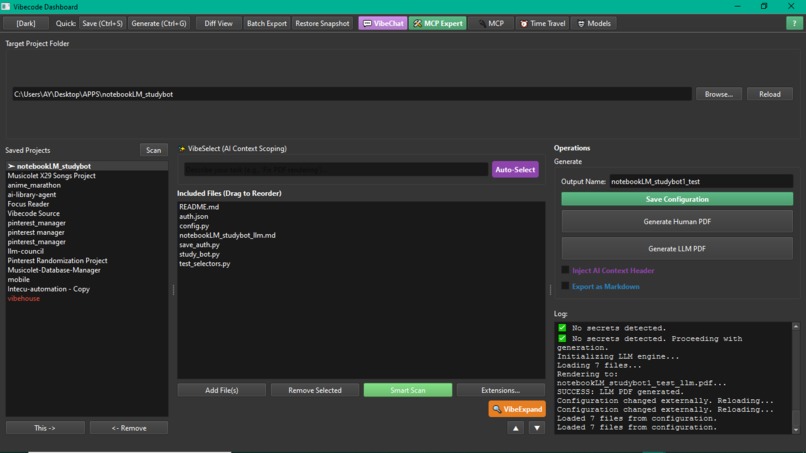Click Generate Human PDF
Image resolution: width=806 pixels, height=453 pixels.
coord(677,222)
